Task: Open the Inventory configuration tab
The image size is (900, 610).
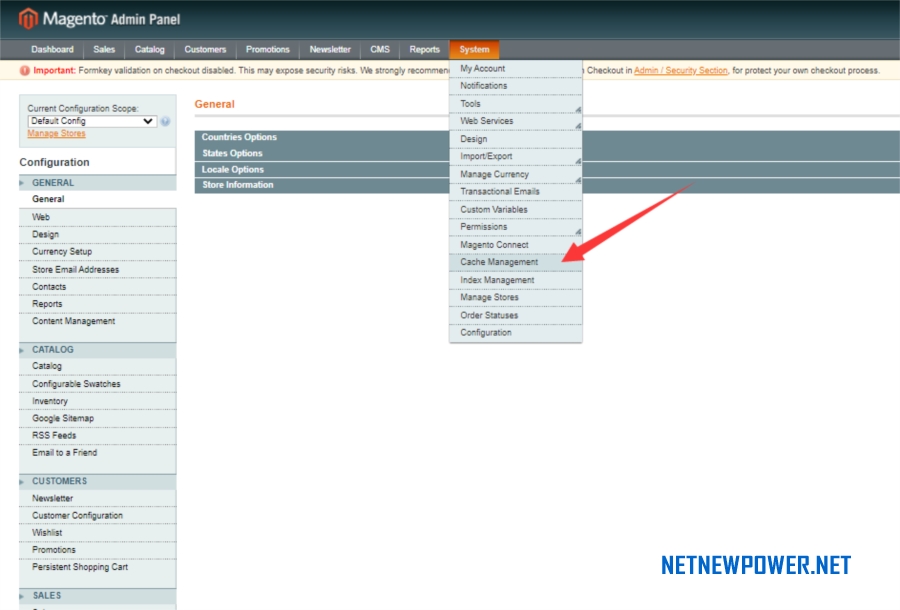Action: [x=98, y=401]
